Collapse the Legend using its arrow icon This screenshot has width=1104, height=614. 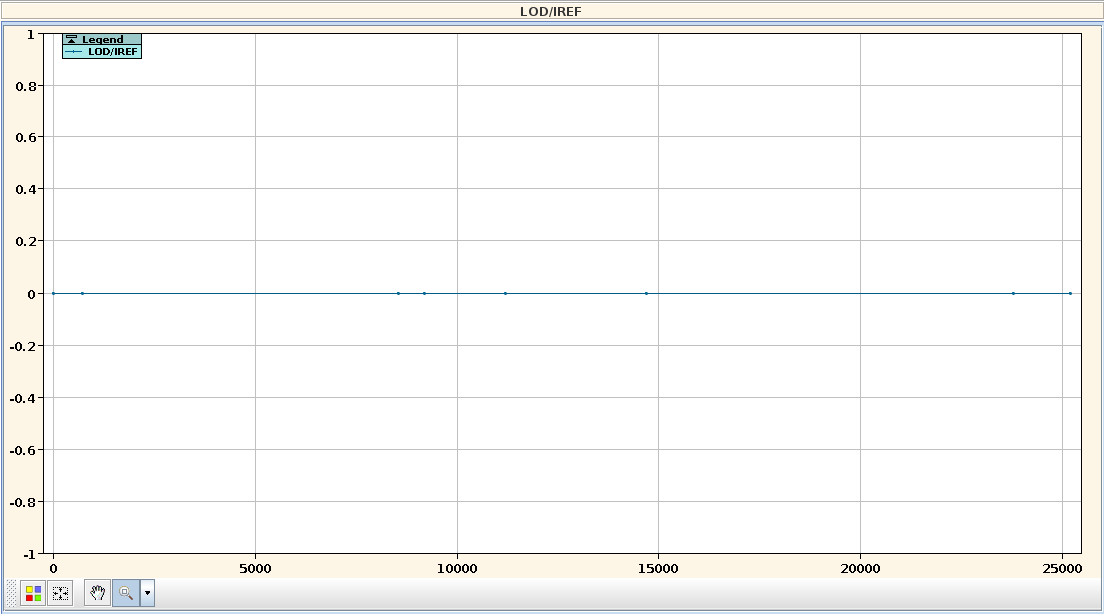(71, 40)
